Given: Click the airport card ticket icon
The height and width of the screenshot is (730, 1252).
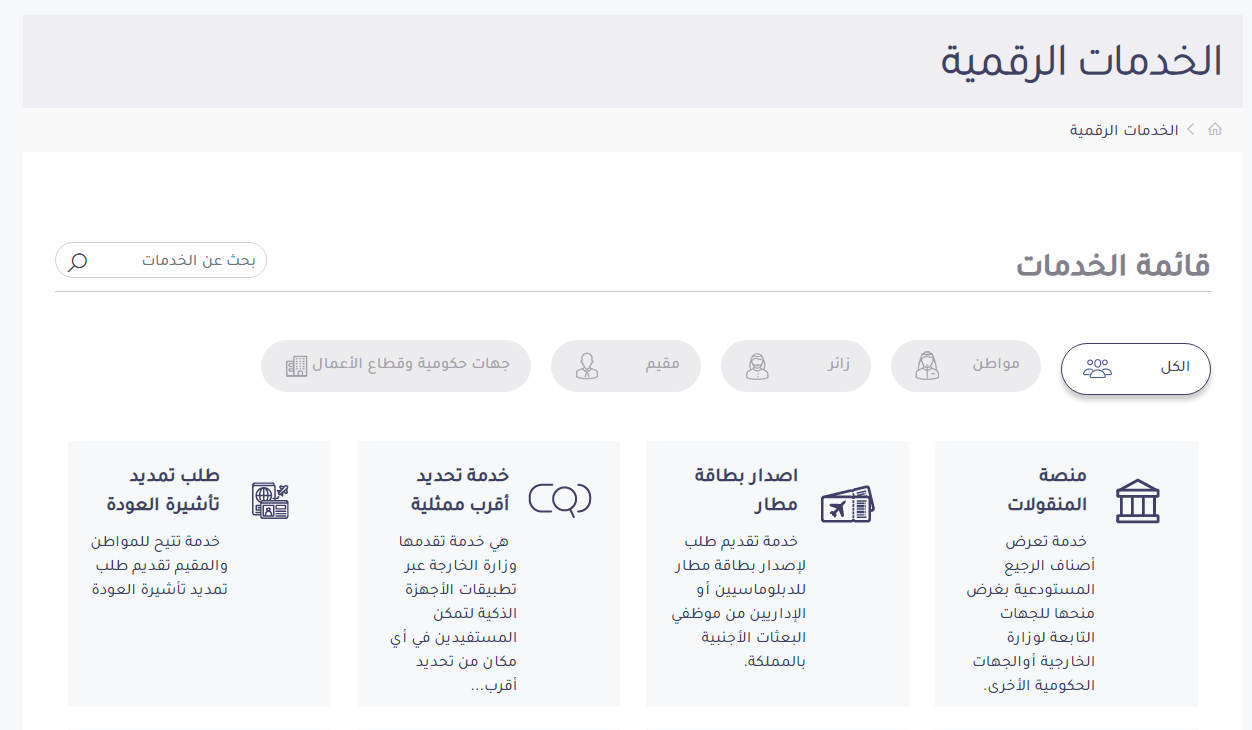Looking at the screenshot, I should point(847,505).
